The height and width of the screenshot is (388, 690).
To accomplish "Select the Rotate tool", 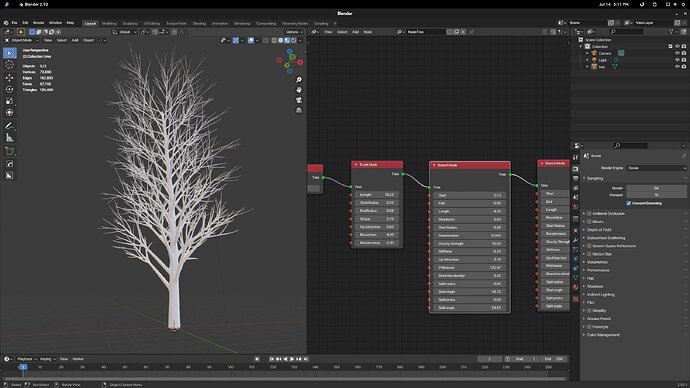I will coord(9,89).
